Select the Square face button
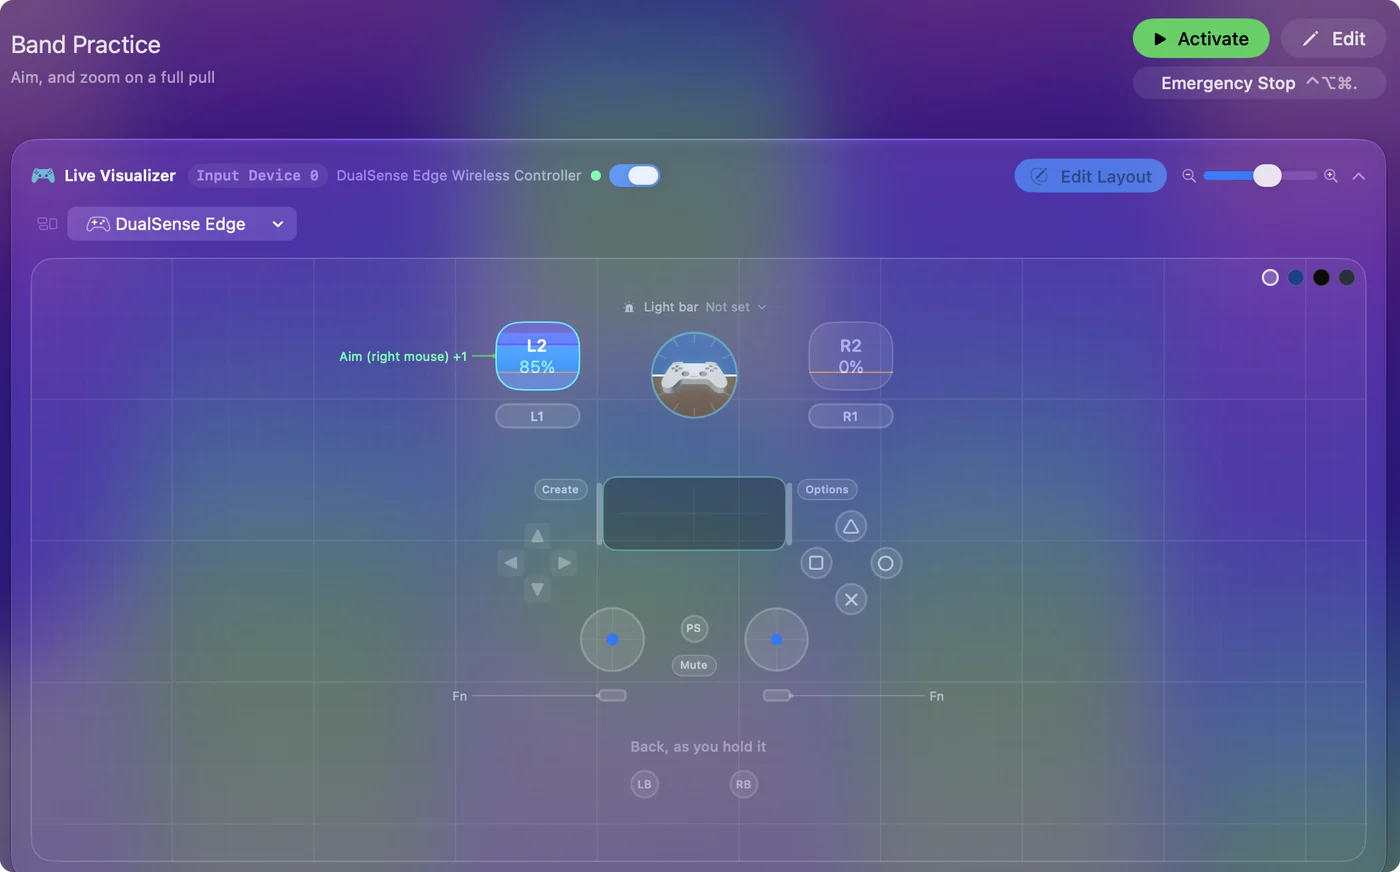1400x872 pixels. click(x=816, y=563)
